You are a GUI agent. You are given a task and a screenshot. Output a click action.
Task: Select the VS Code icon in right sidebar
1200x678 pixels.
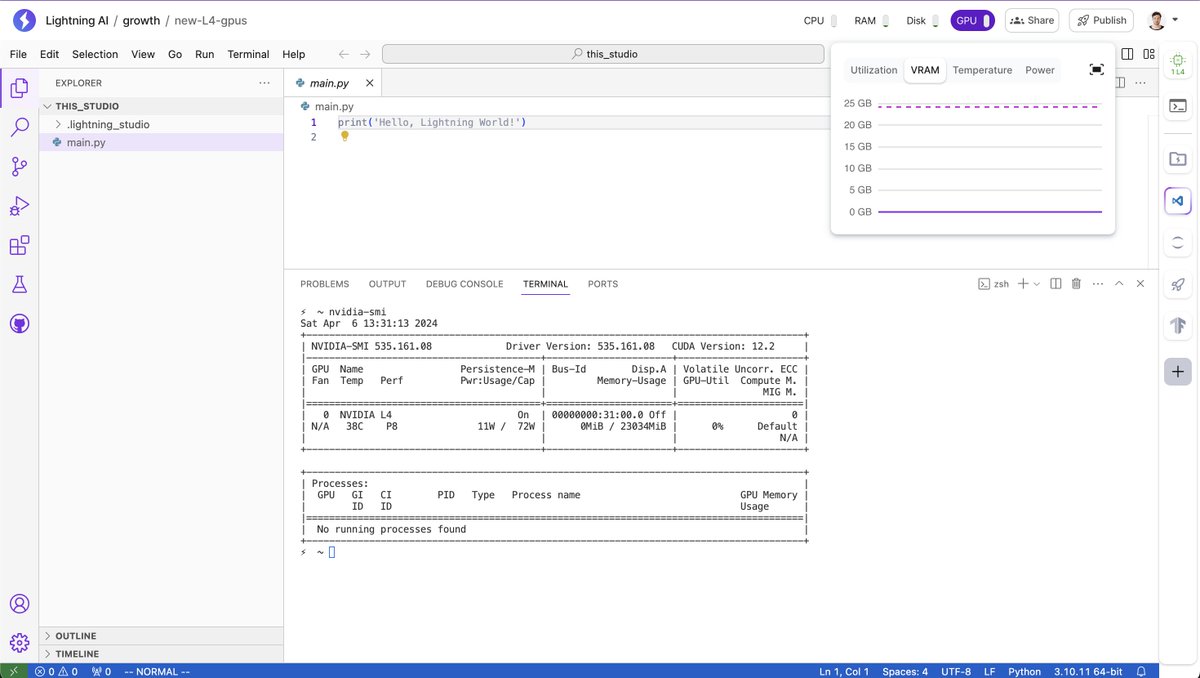1177,201
